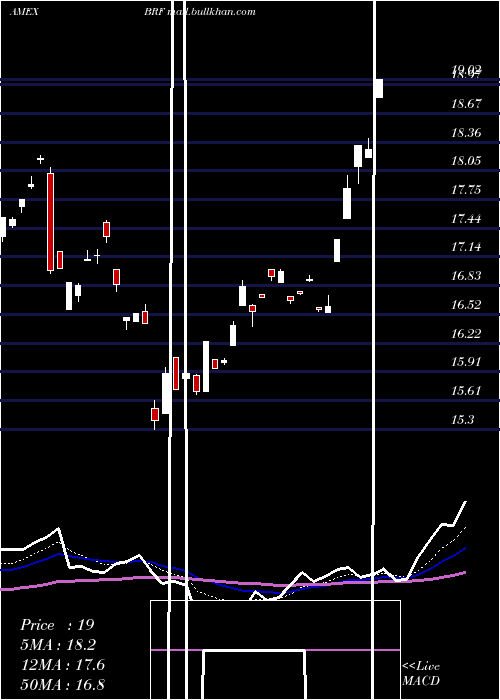Screen dimensions: 500x700
Task: Click the 17.75 price axis label
Action: pos(466,190)
